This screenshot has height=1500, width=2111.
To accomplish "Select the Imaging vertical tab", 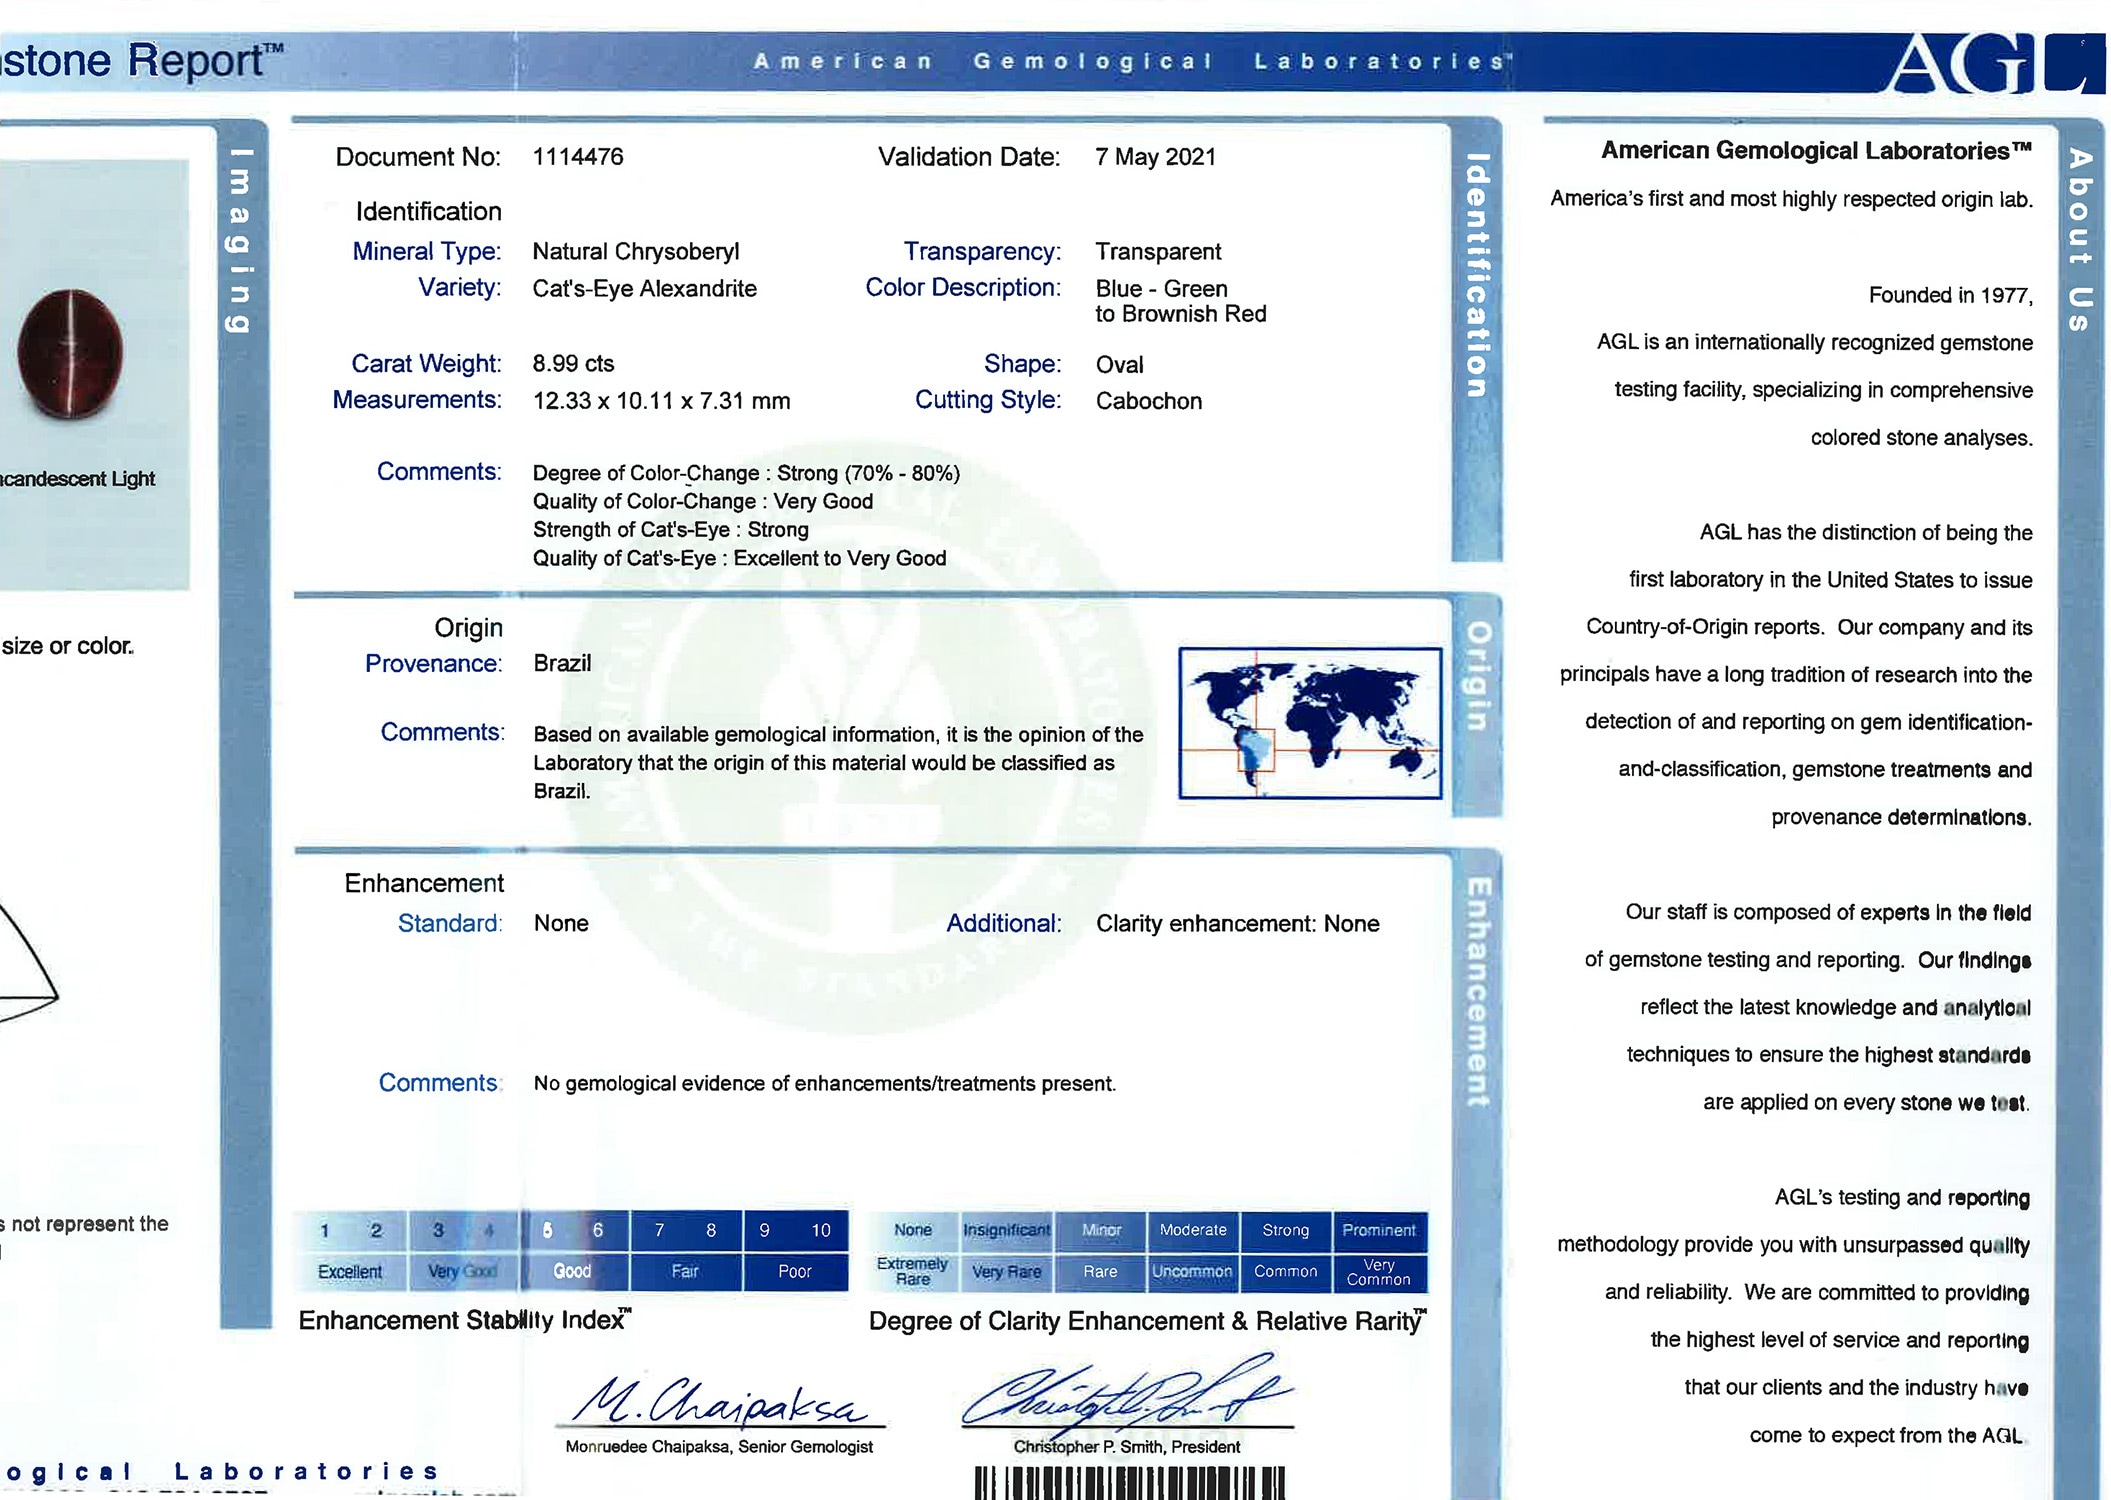I will pos(240,240).
